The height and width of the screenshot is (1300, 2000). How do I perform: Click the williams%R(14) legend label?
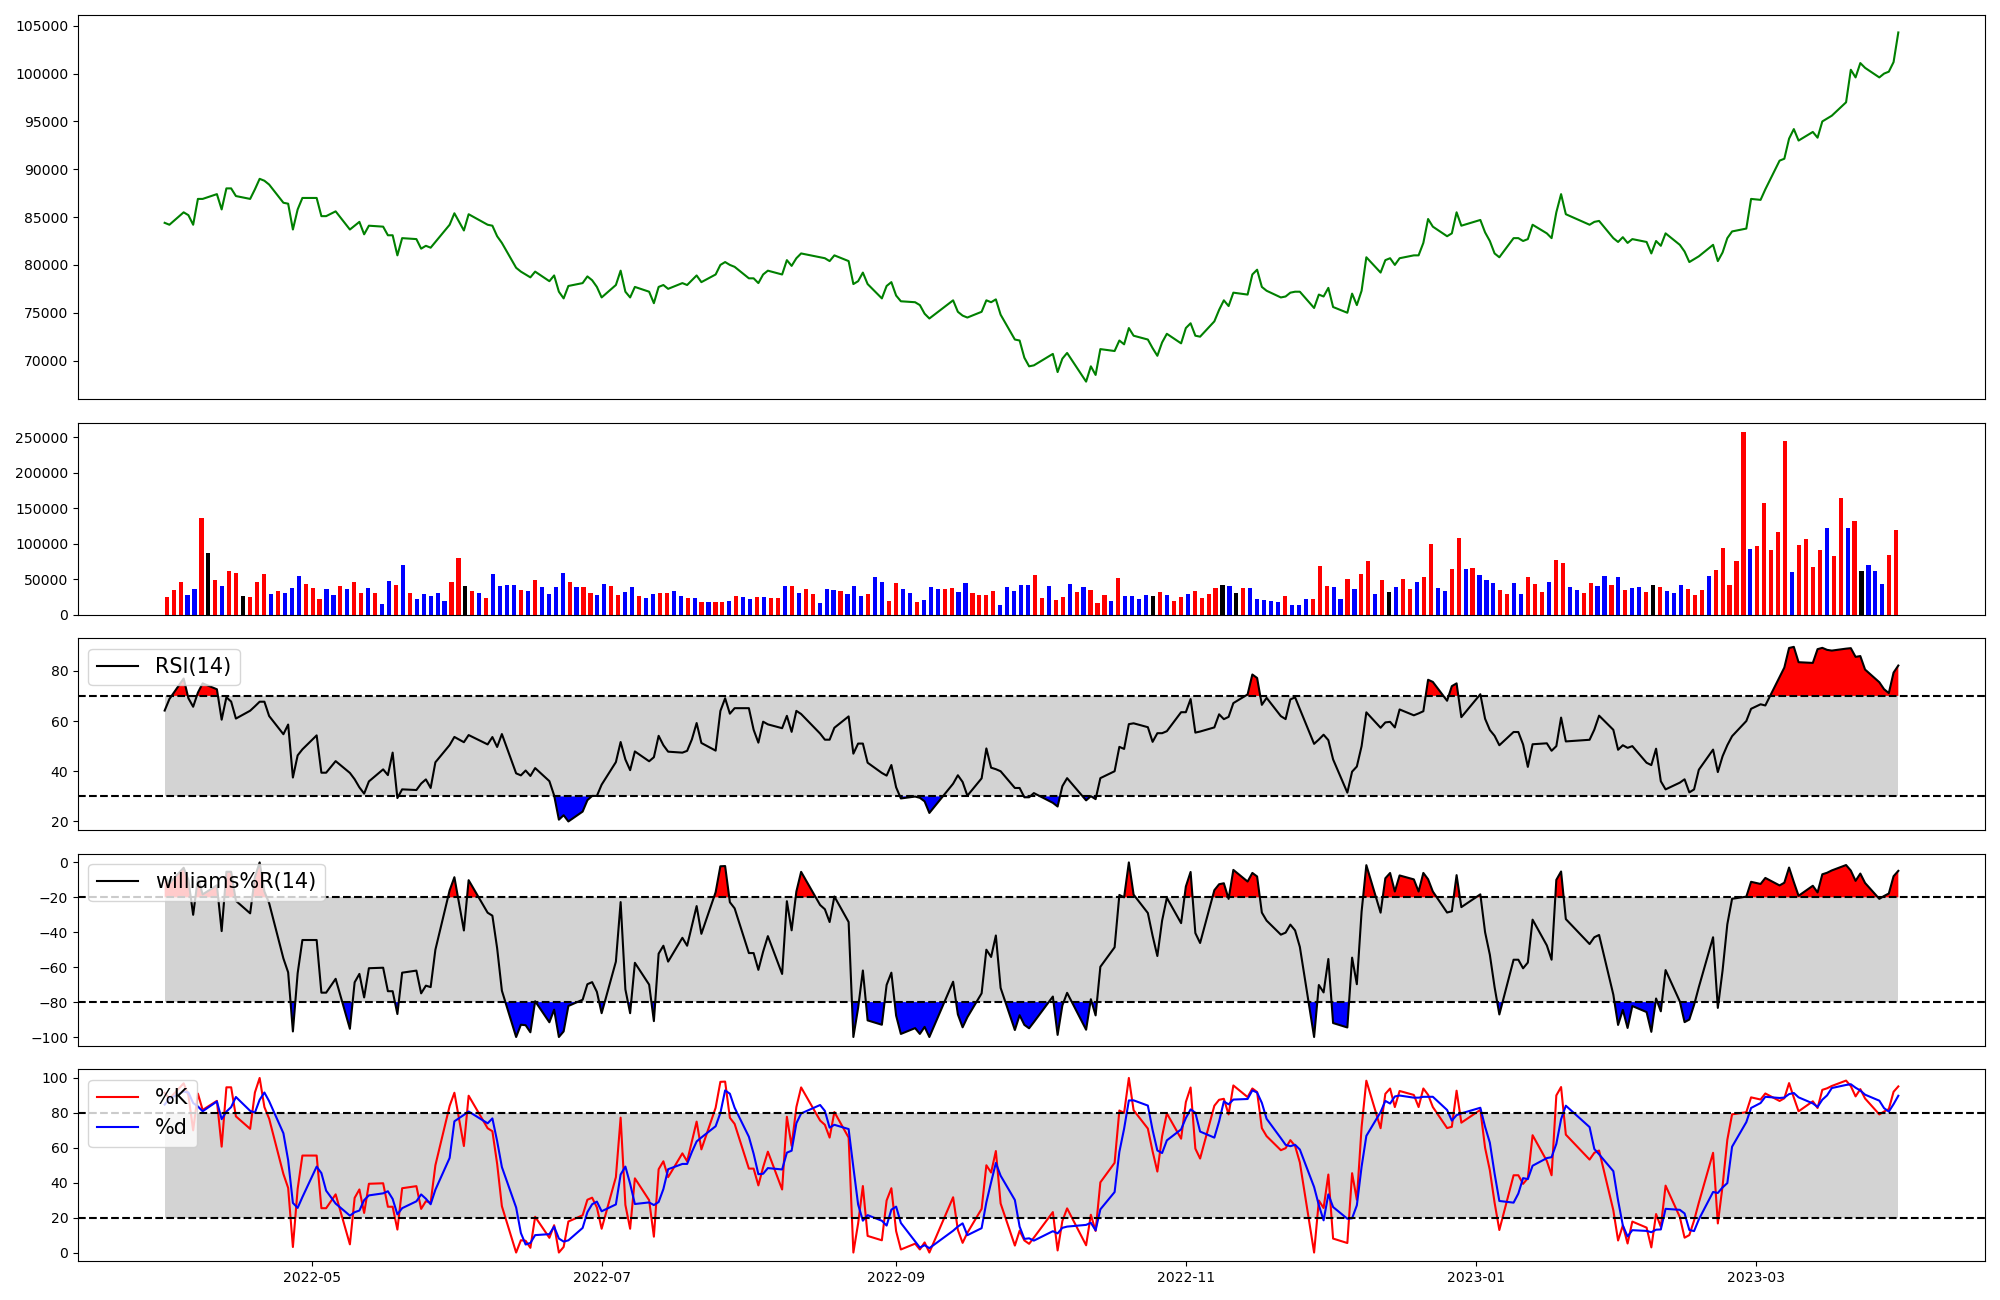(235, 881)
